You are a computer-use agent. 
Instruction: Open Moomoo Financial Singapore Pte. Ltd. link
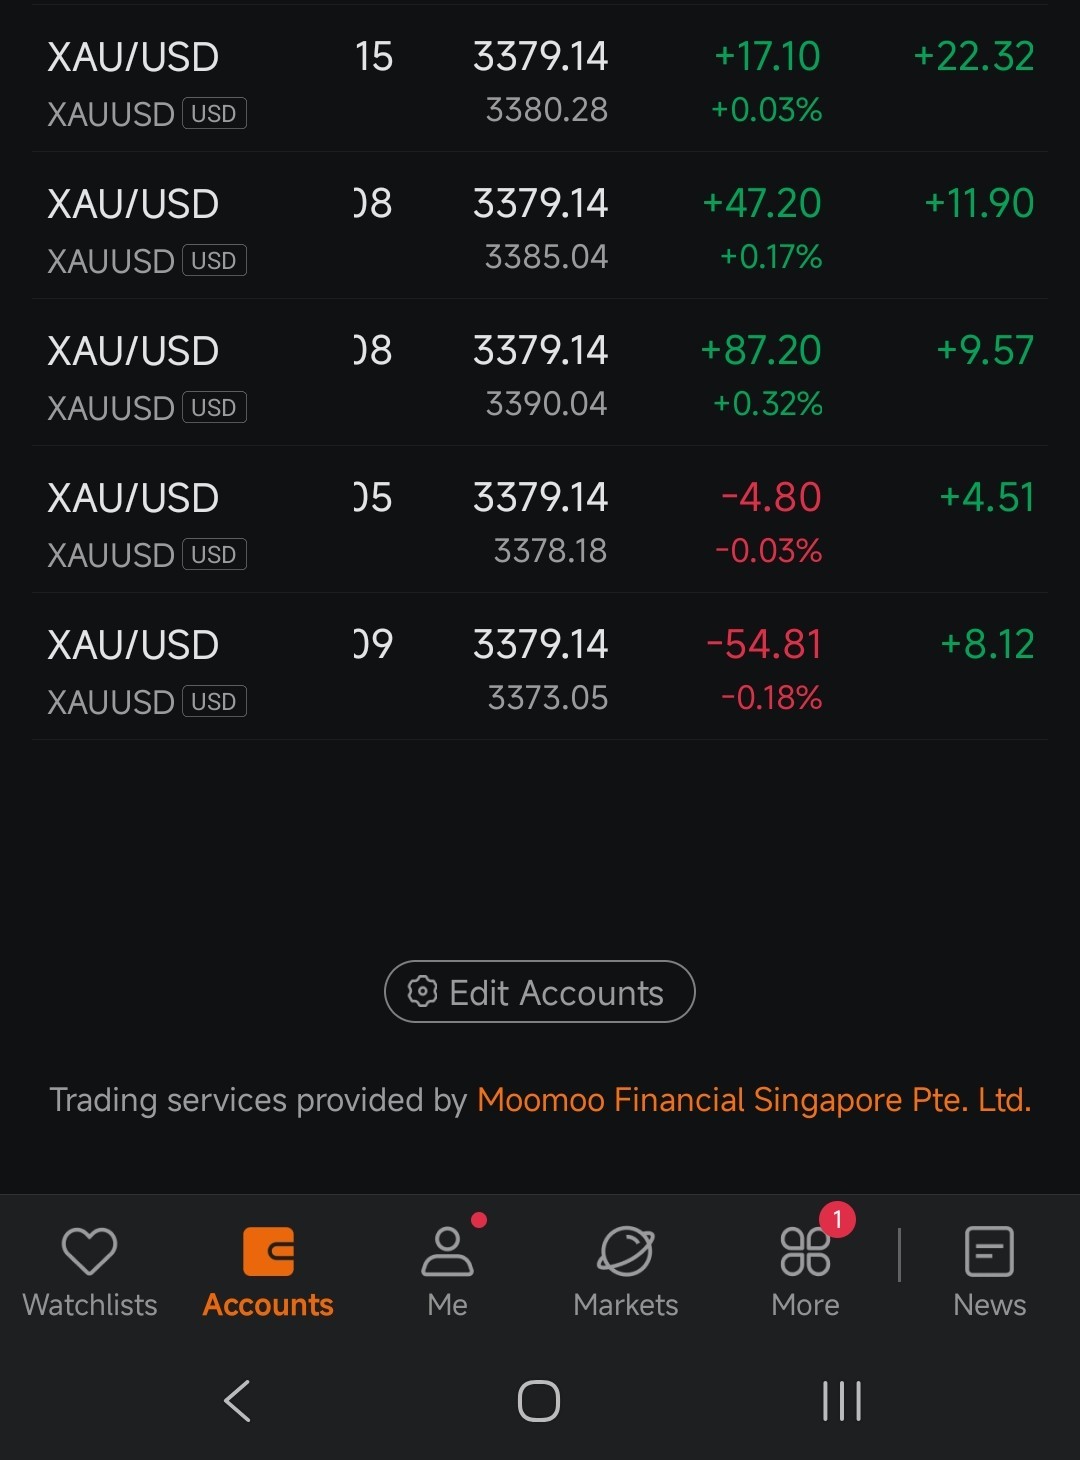(x=754, y=1100)
